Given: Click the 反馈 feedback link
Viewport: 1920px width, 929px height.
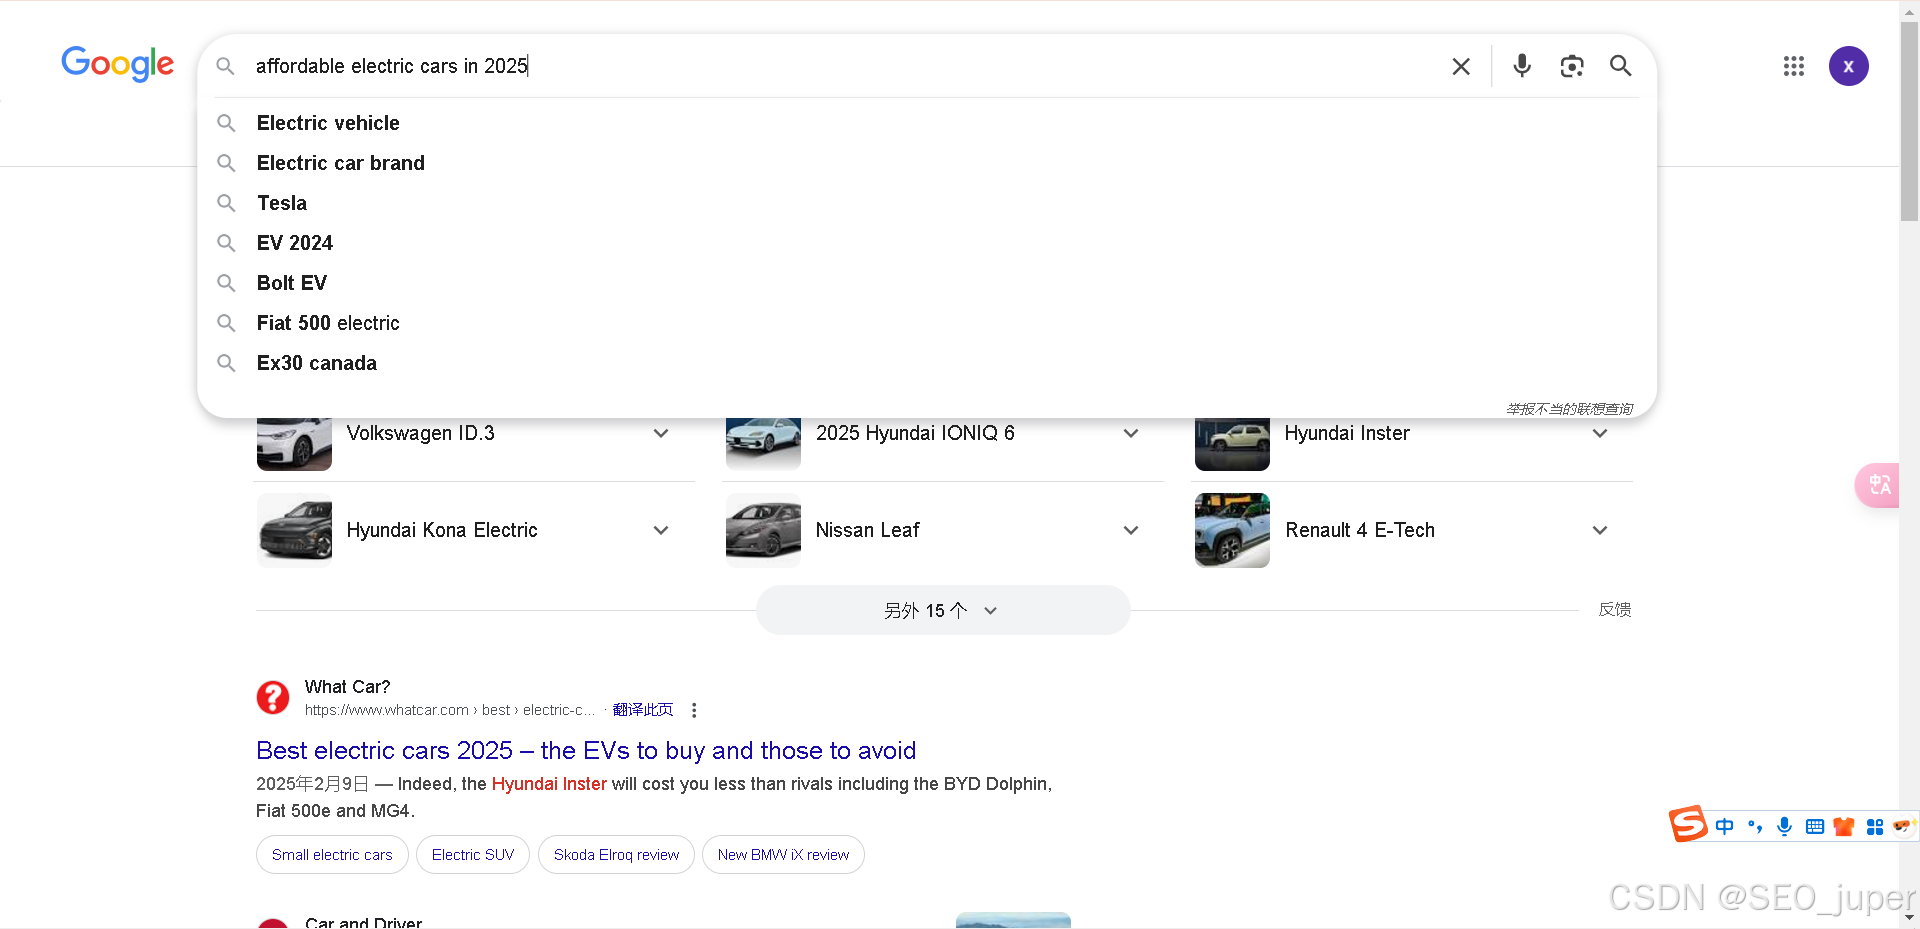Looking at the screenshot, I should click(1615, 609).
